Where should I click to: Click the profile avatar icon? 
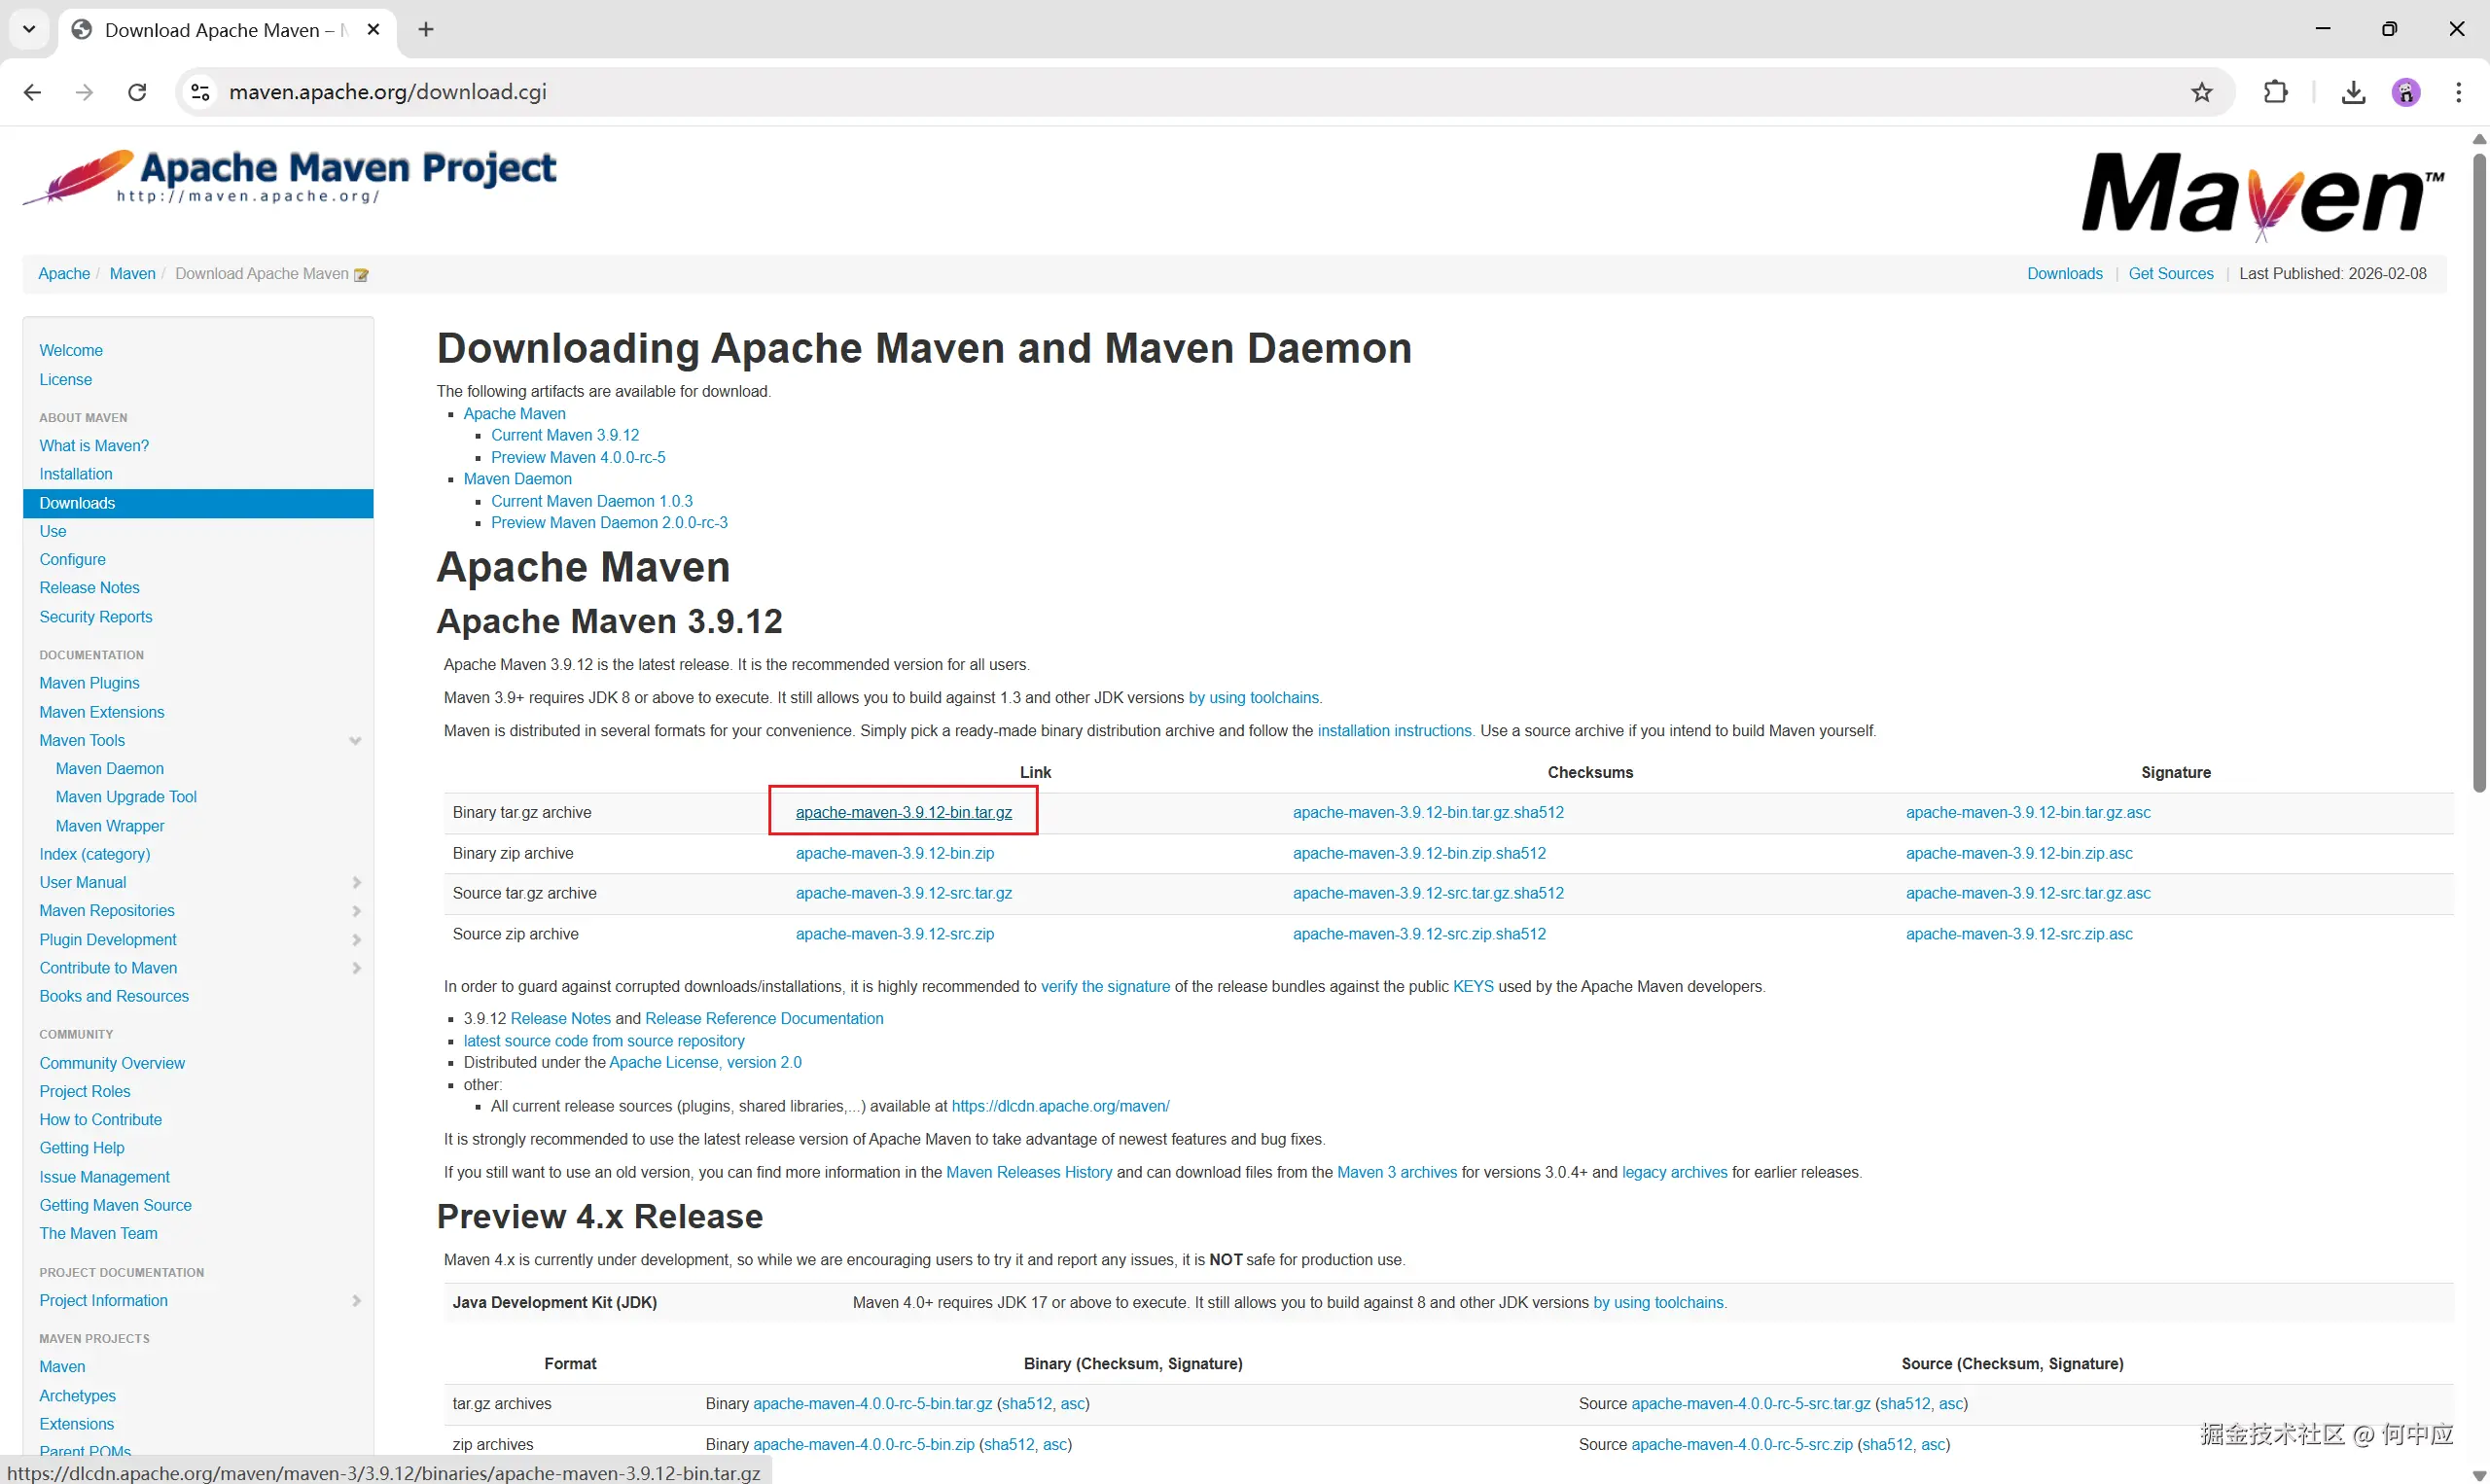[x=2405, y=92]
